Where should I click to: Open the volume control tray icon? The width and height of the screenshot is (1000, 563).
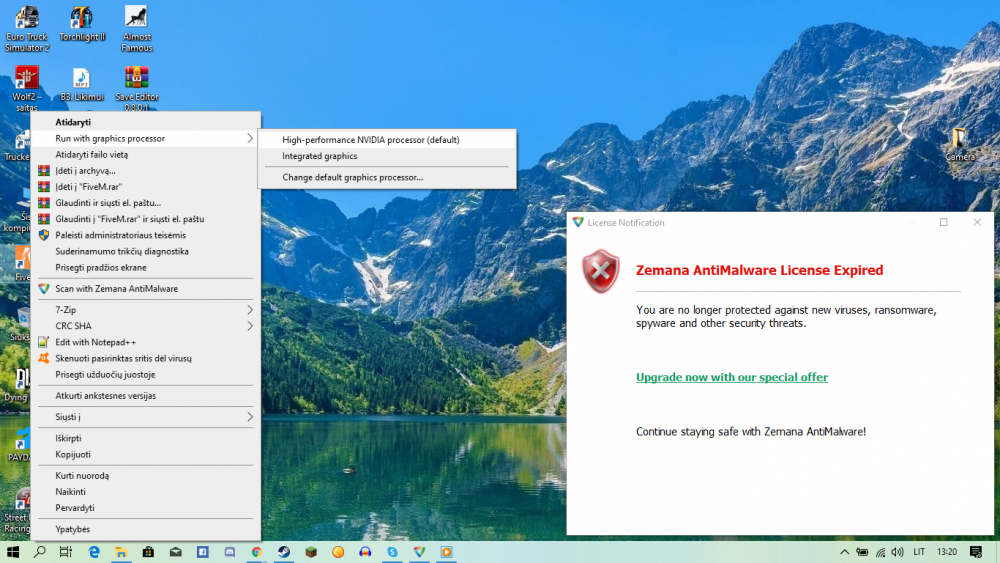(898, 552)
